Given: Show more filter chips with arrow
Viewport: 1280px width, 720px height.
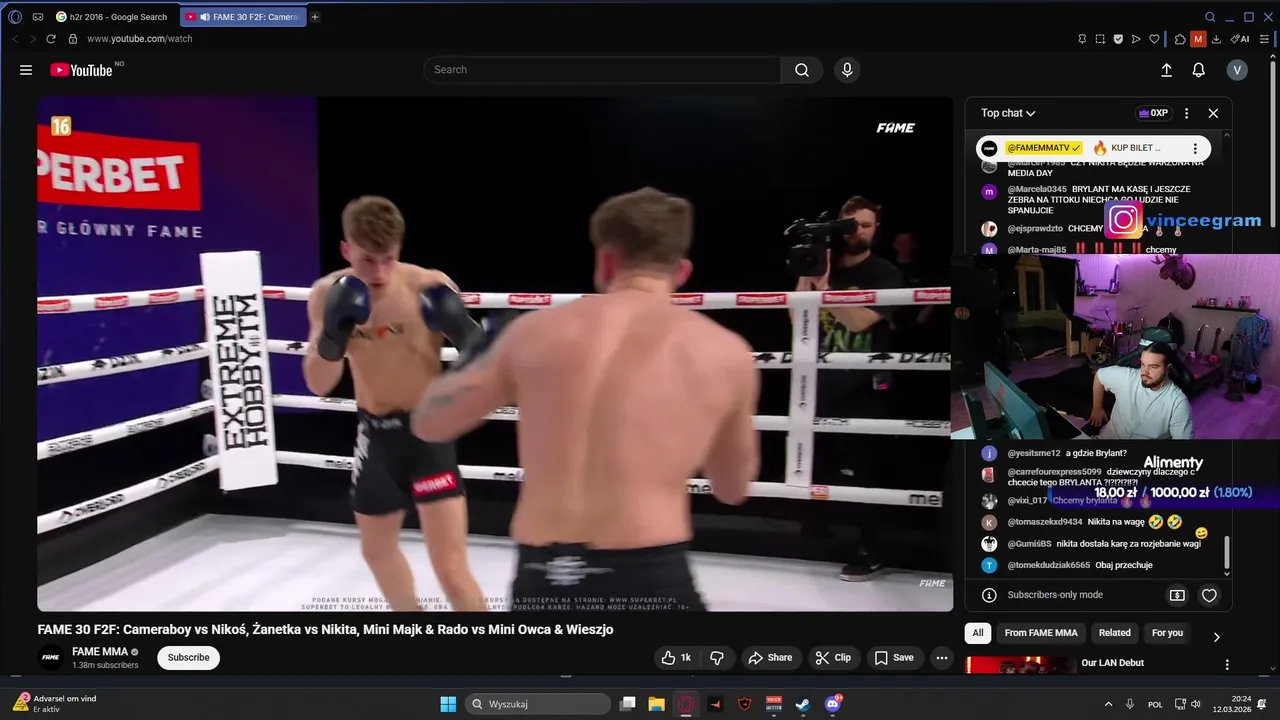Looking at the screenshot, I should tap(1216, 637).
